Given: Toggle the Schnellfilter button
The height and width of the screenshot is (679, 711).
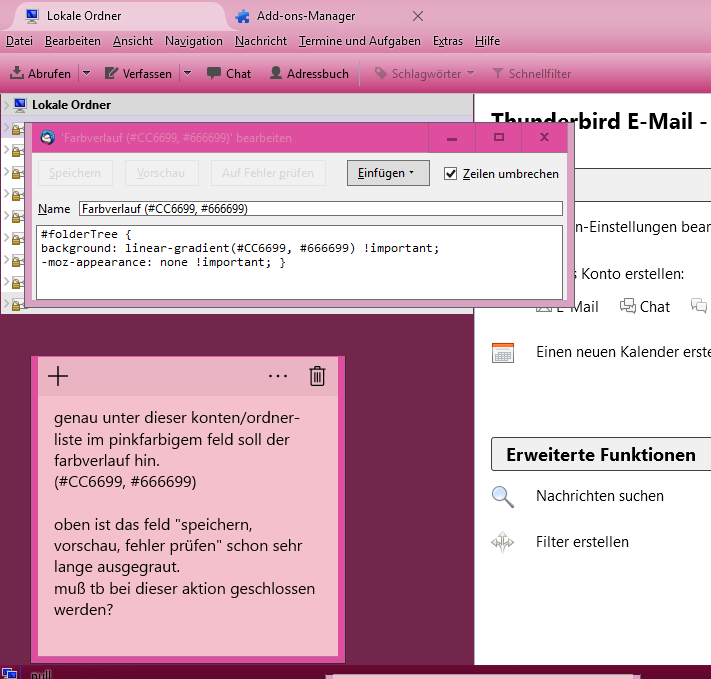Looking at the screenshot, I should tap(531, 73).
